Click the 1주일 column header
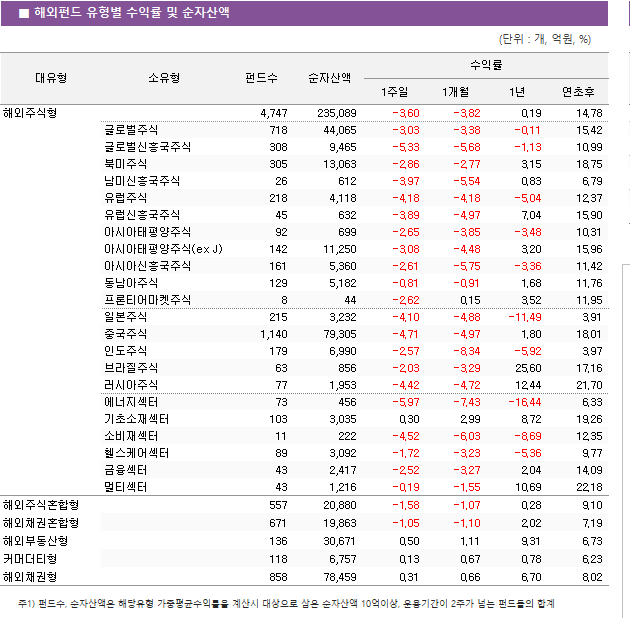Image resolution: width=631 pixels, height=619 pixels. (x=394, y=92)
